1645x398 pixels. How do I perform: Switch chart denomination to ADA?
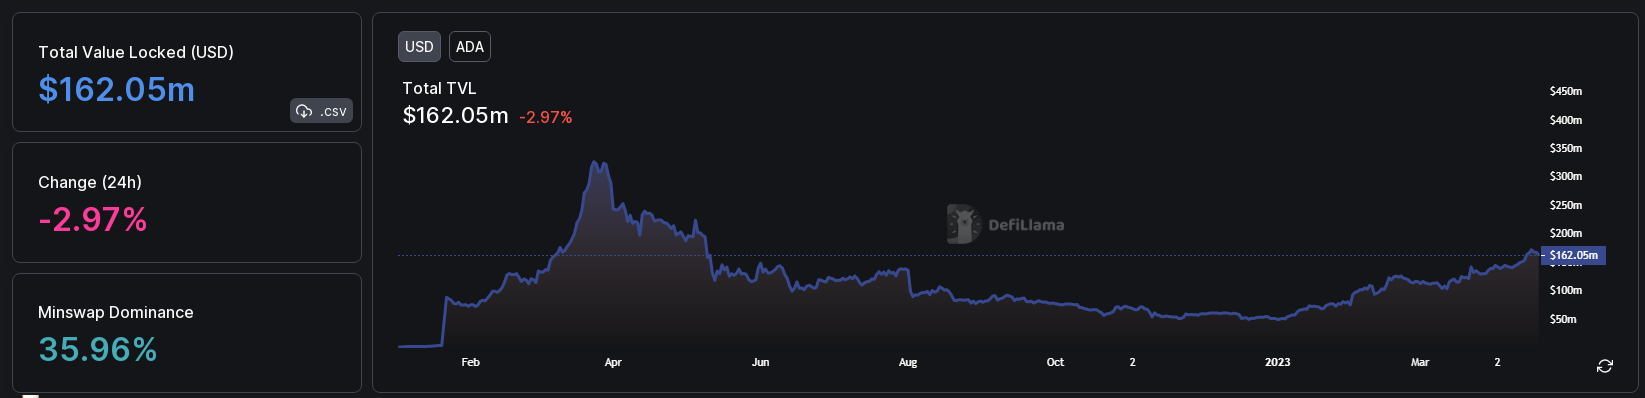(x=470, y=47)
